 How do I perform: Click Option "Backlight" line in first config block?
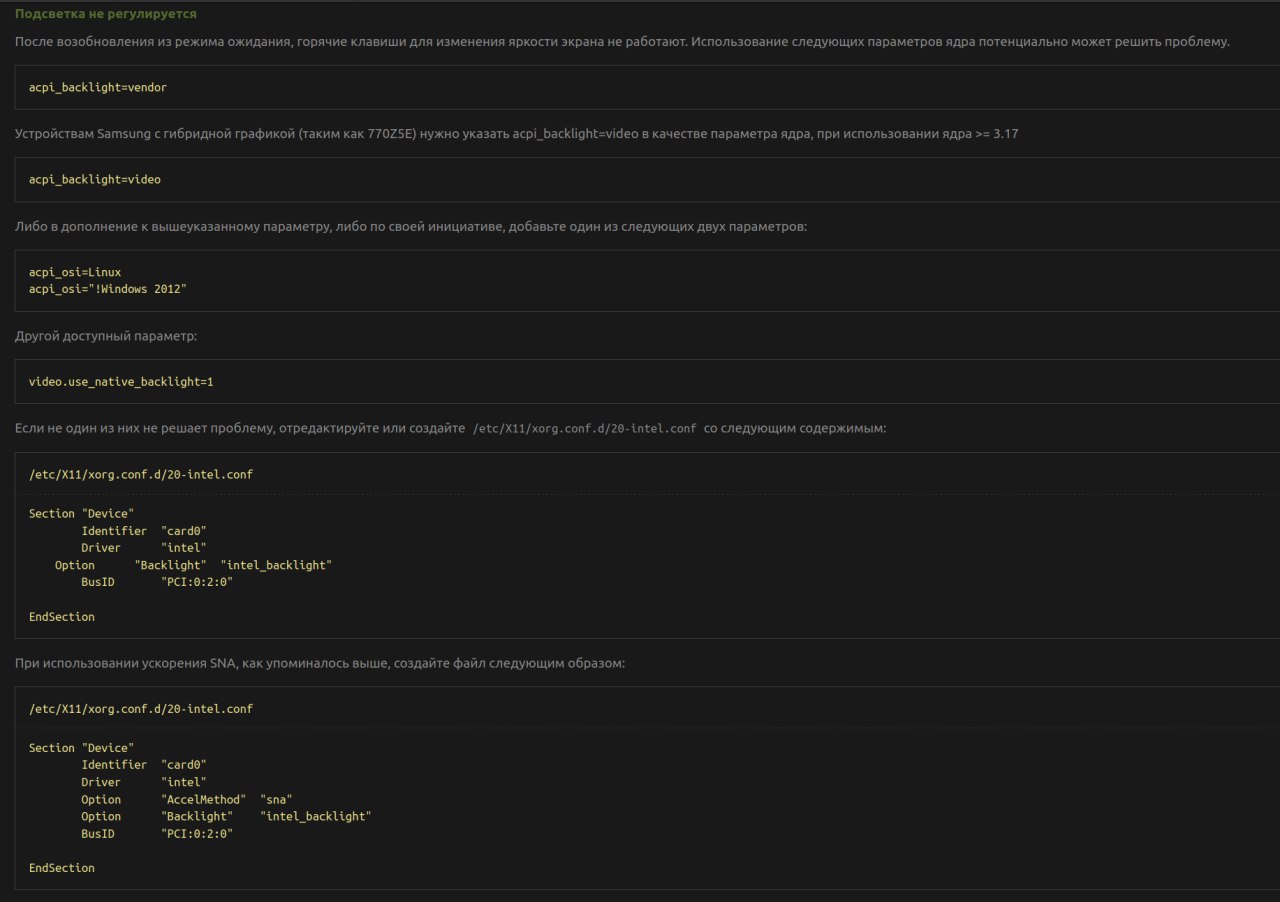click(x=193, y=565)
